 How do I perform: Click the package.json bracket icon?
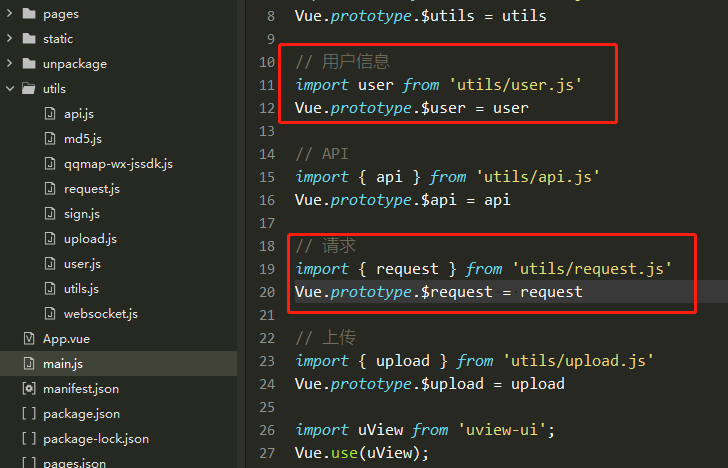click(29, 414)
